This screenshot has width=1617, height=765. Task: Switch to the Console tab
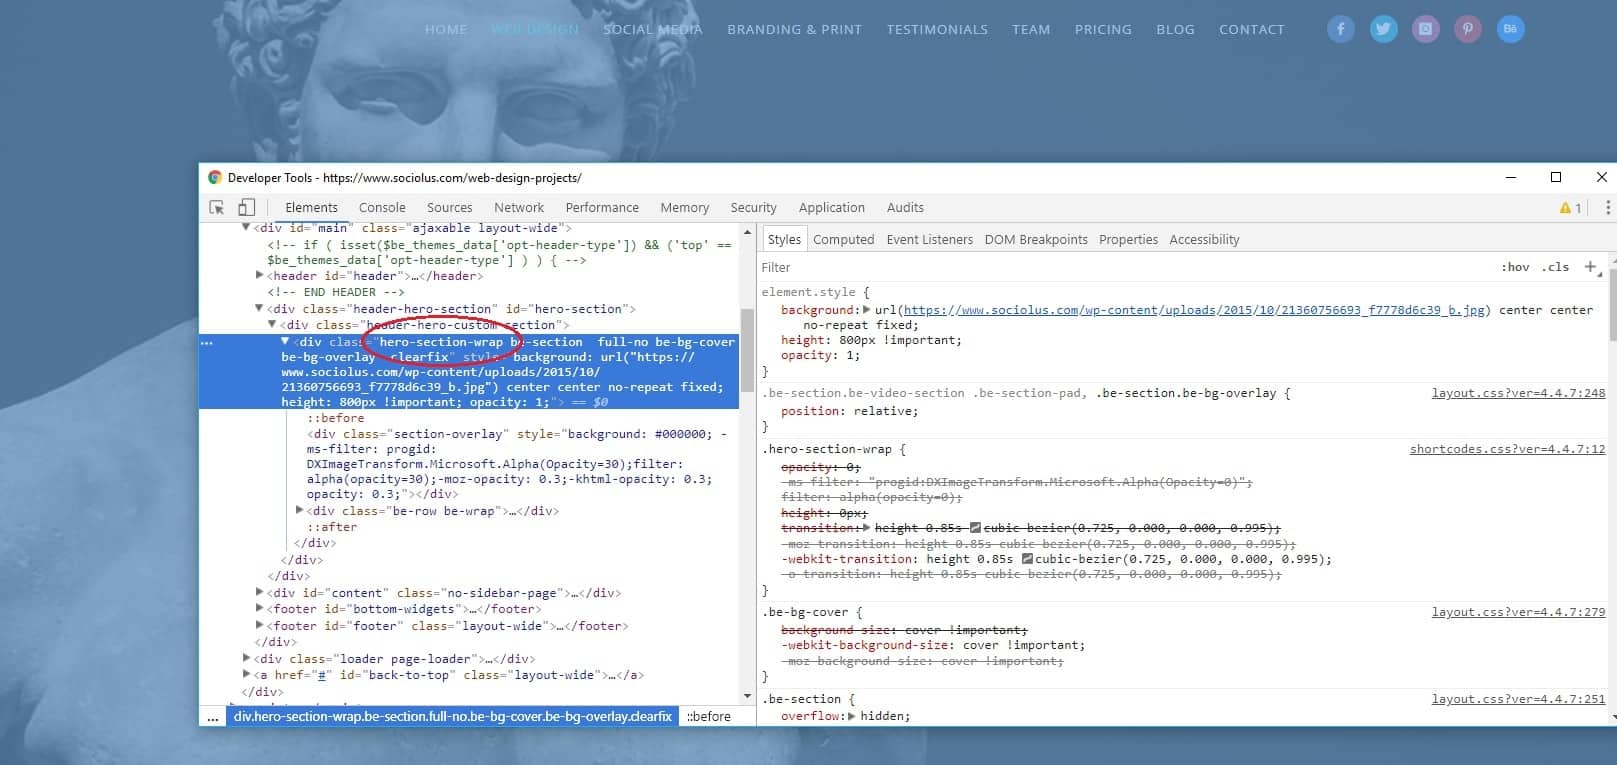pyautogui.click(x=382, y=207)
